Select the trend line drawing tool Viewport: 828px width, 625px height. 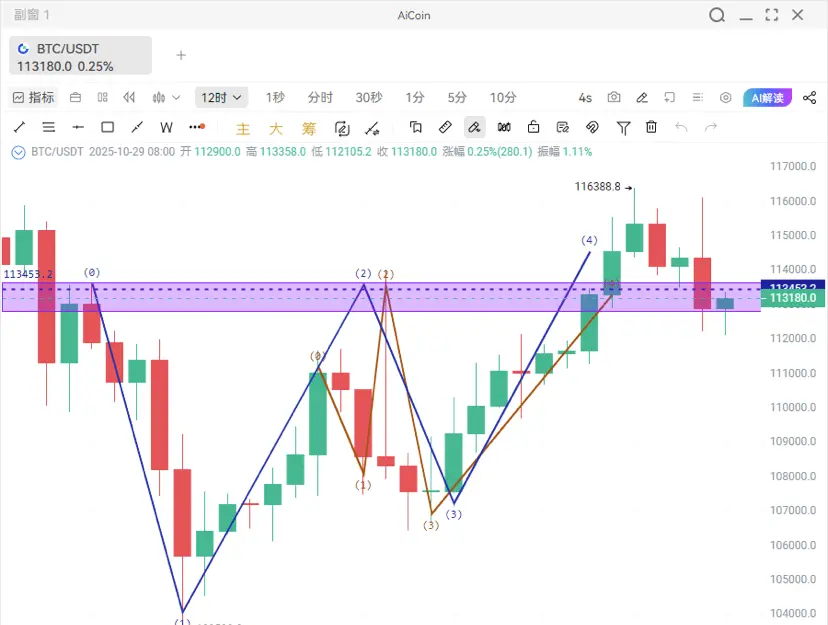click(20, 127)
